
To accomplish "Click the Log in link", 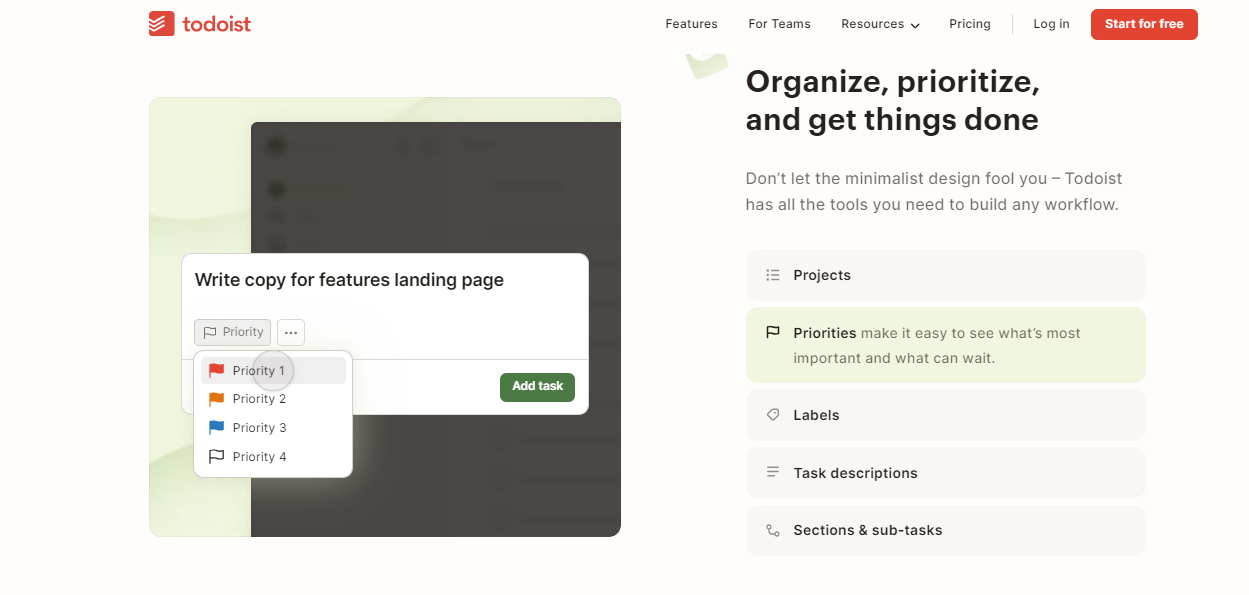I will pos(1051,23).
